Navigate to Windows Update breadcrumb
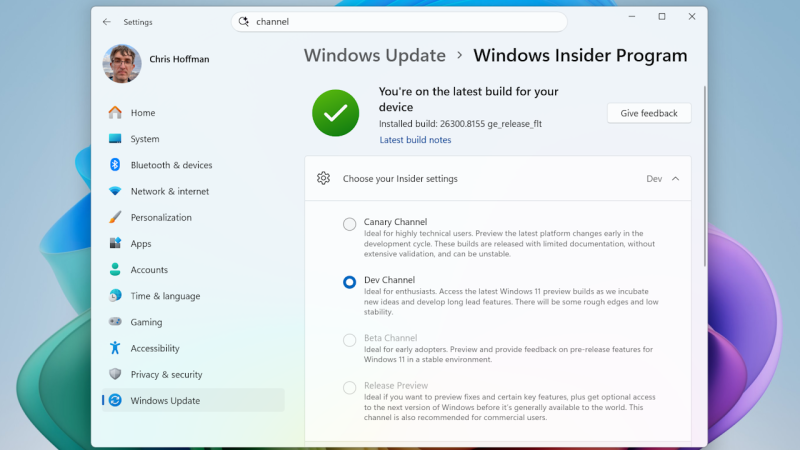Screen dimensions: 800x450 [374, 56]
